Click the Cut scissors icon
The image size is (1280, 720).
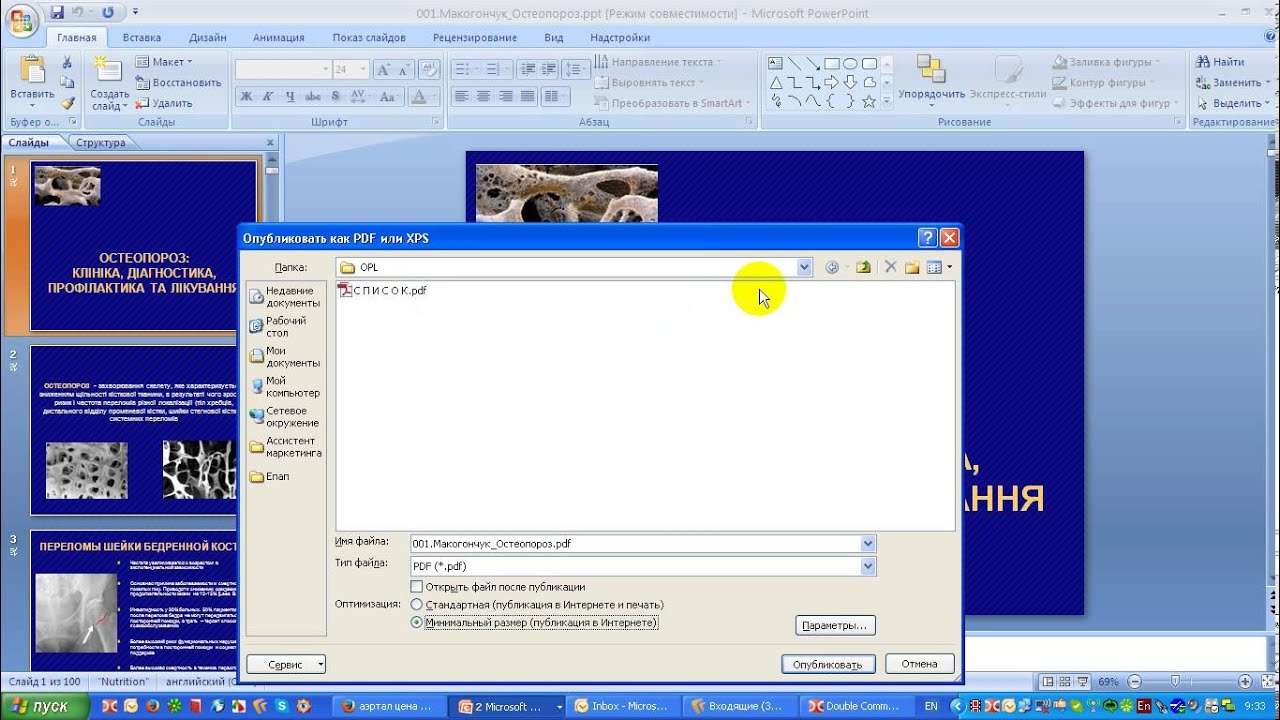coord(67,62)
